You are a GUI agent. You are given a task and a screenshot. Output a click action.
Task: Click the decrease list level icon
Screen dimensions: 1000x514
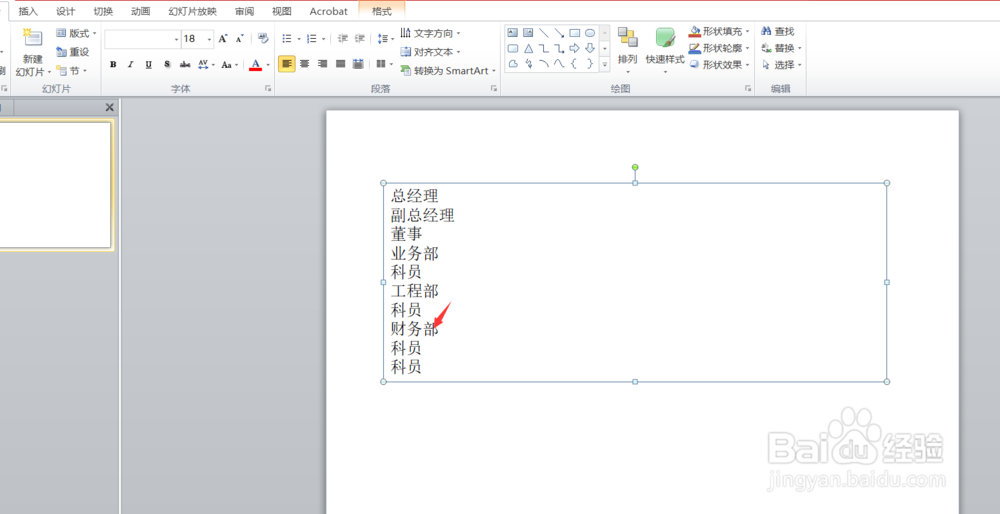342,39
